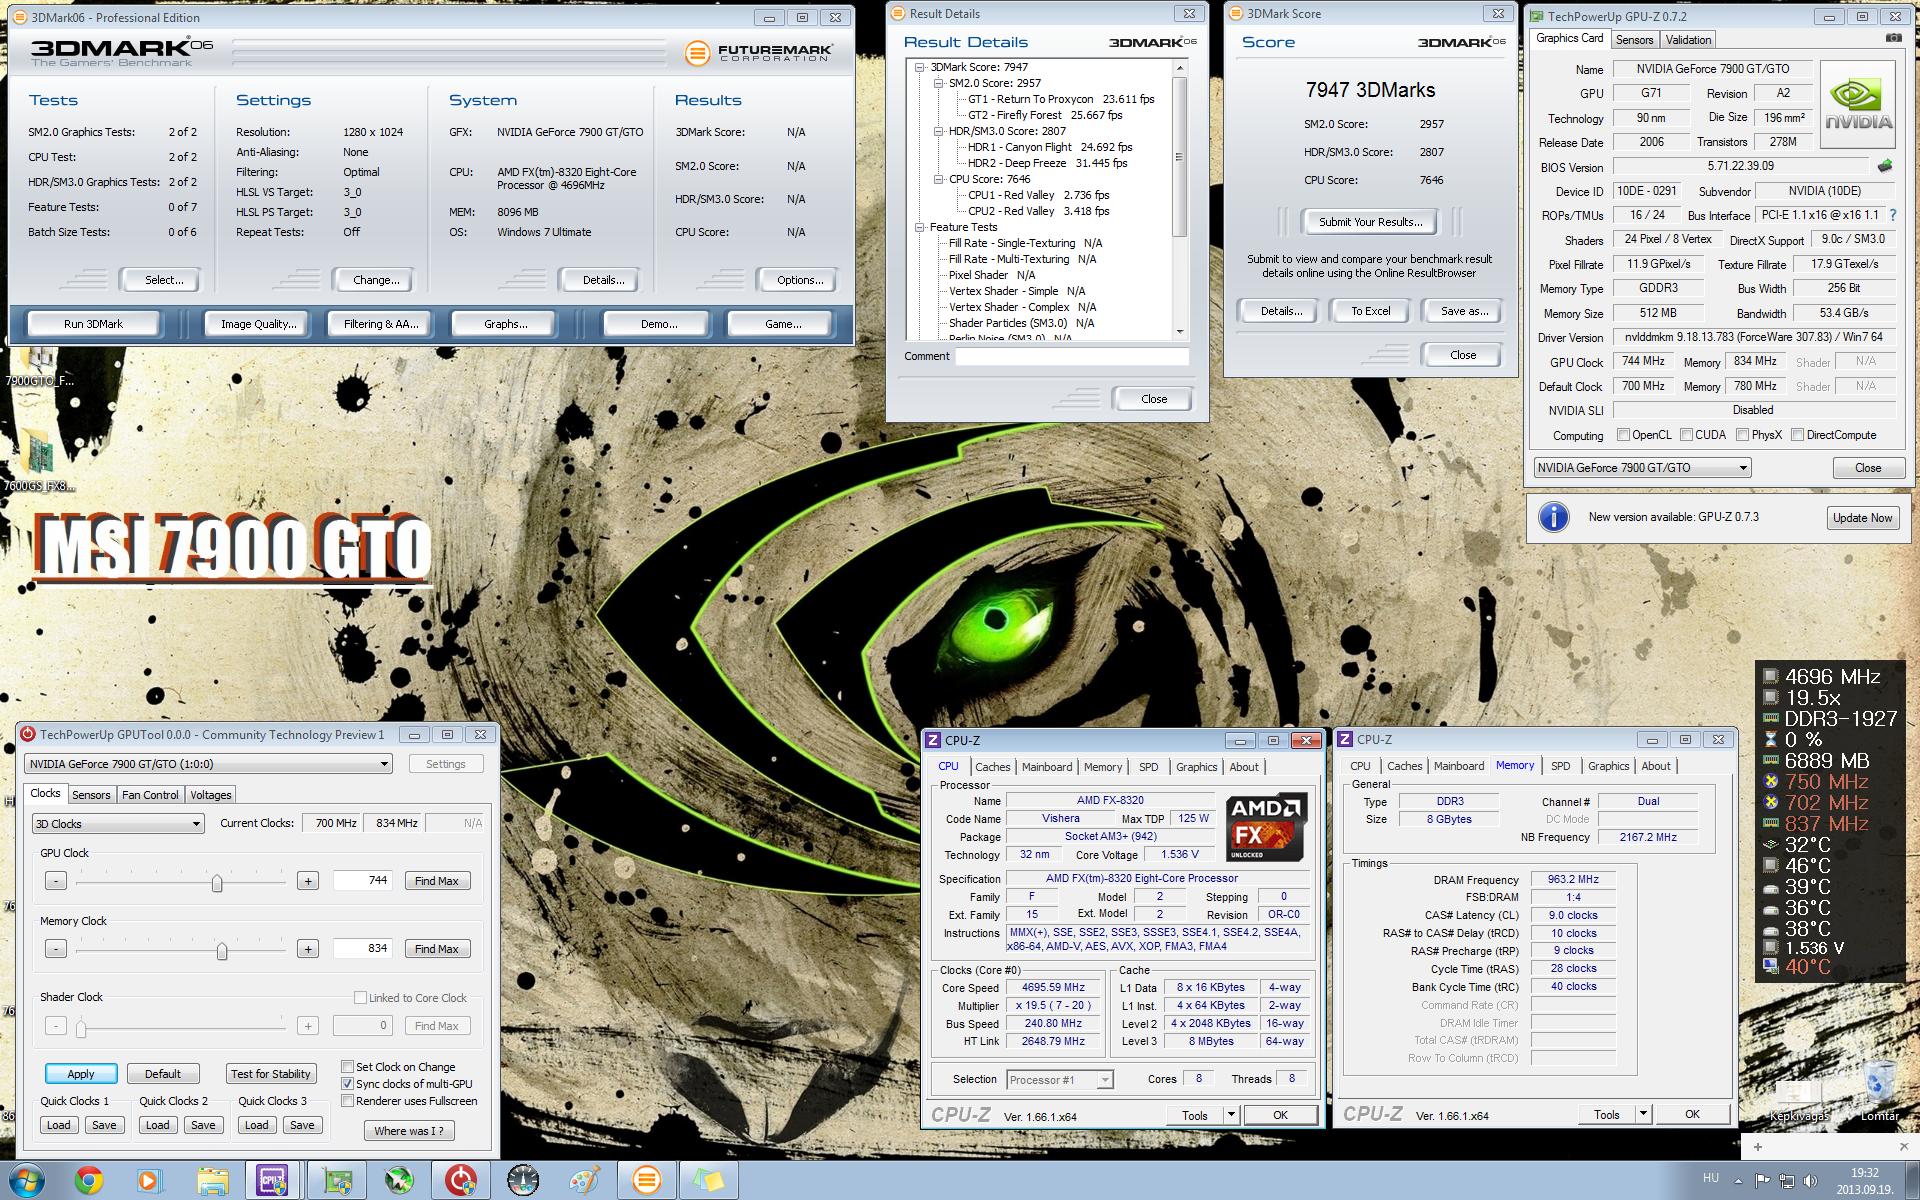The image size is (1920, 1200).
Task: Click the AMD FX logo in CPU-Z
Action: coord(1266,826)
